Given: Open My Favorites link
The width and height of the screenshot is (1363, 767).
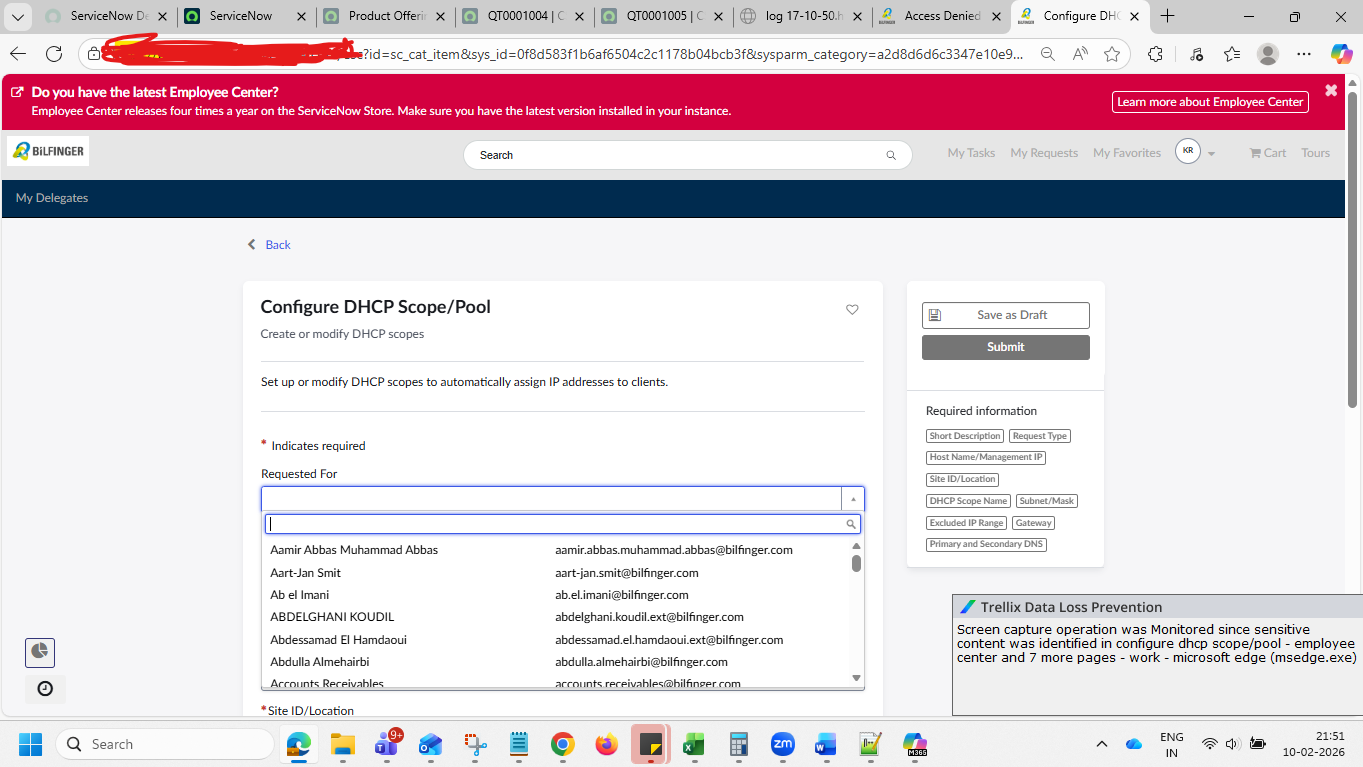Looking at the screenshot, I should click(1127, 153).
